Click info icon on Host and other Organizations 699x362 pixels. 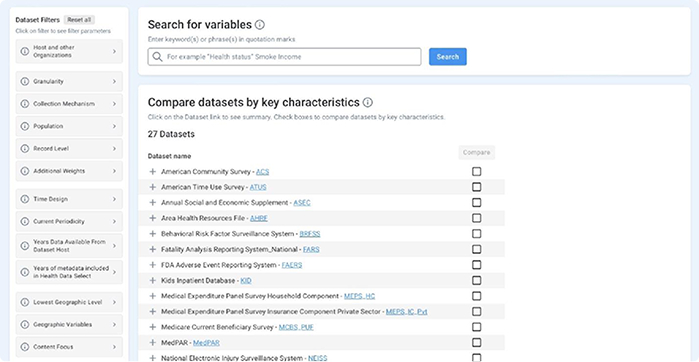tap(25, 51)
